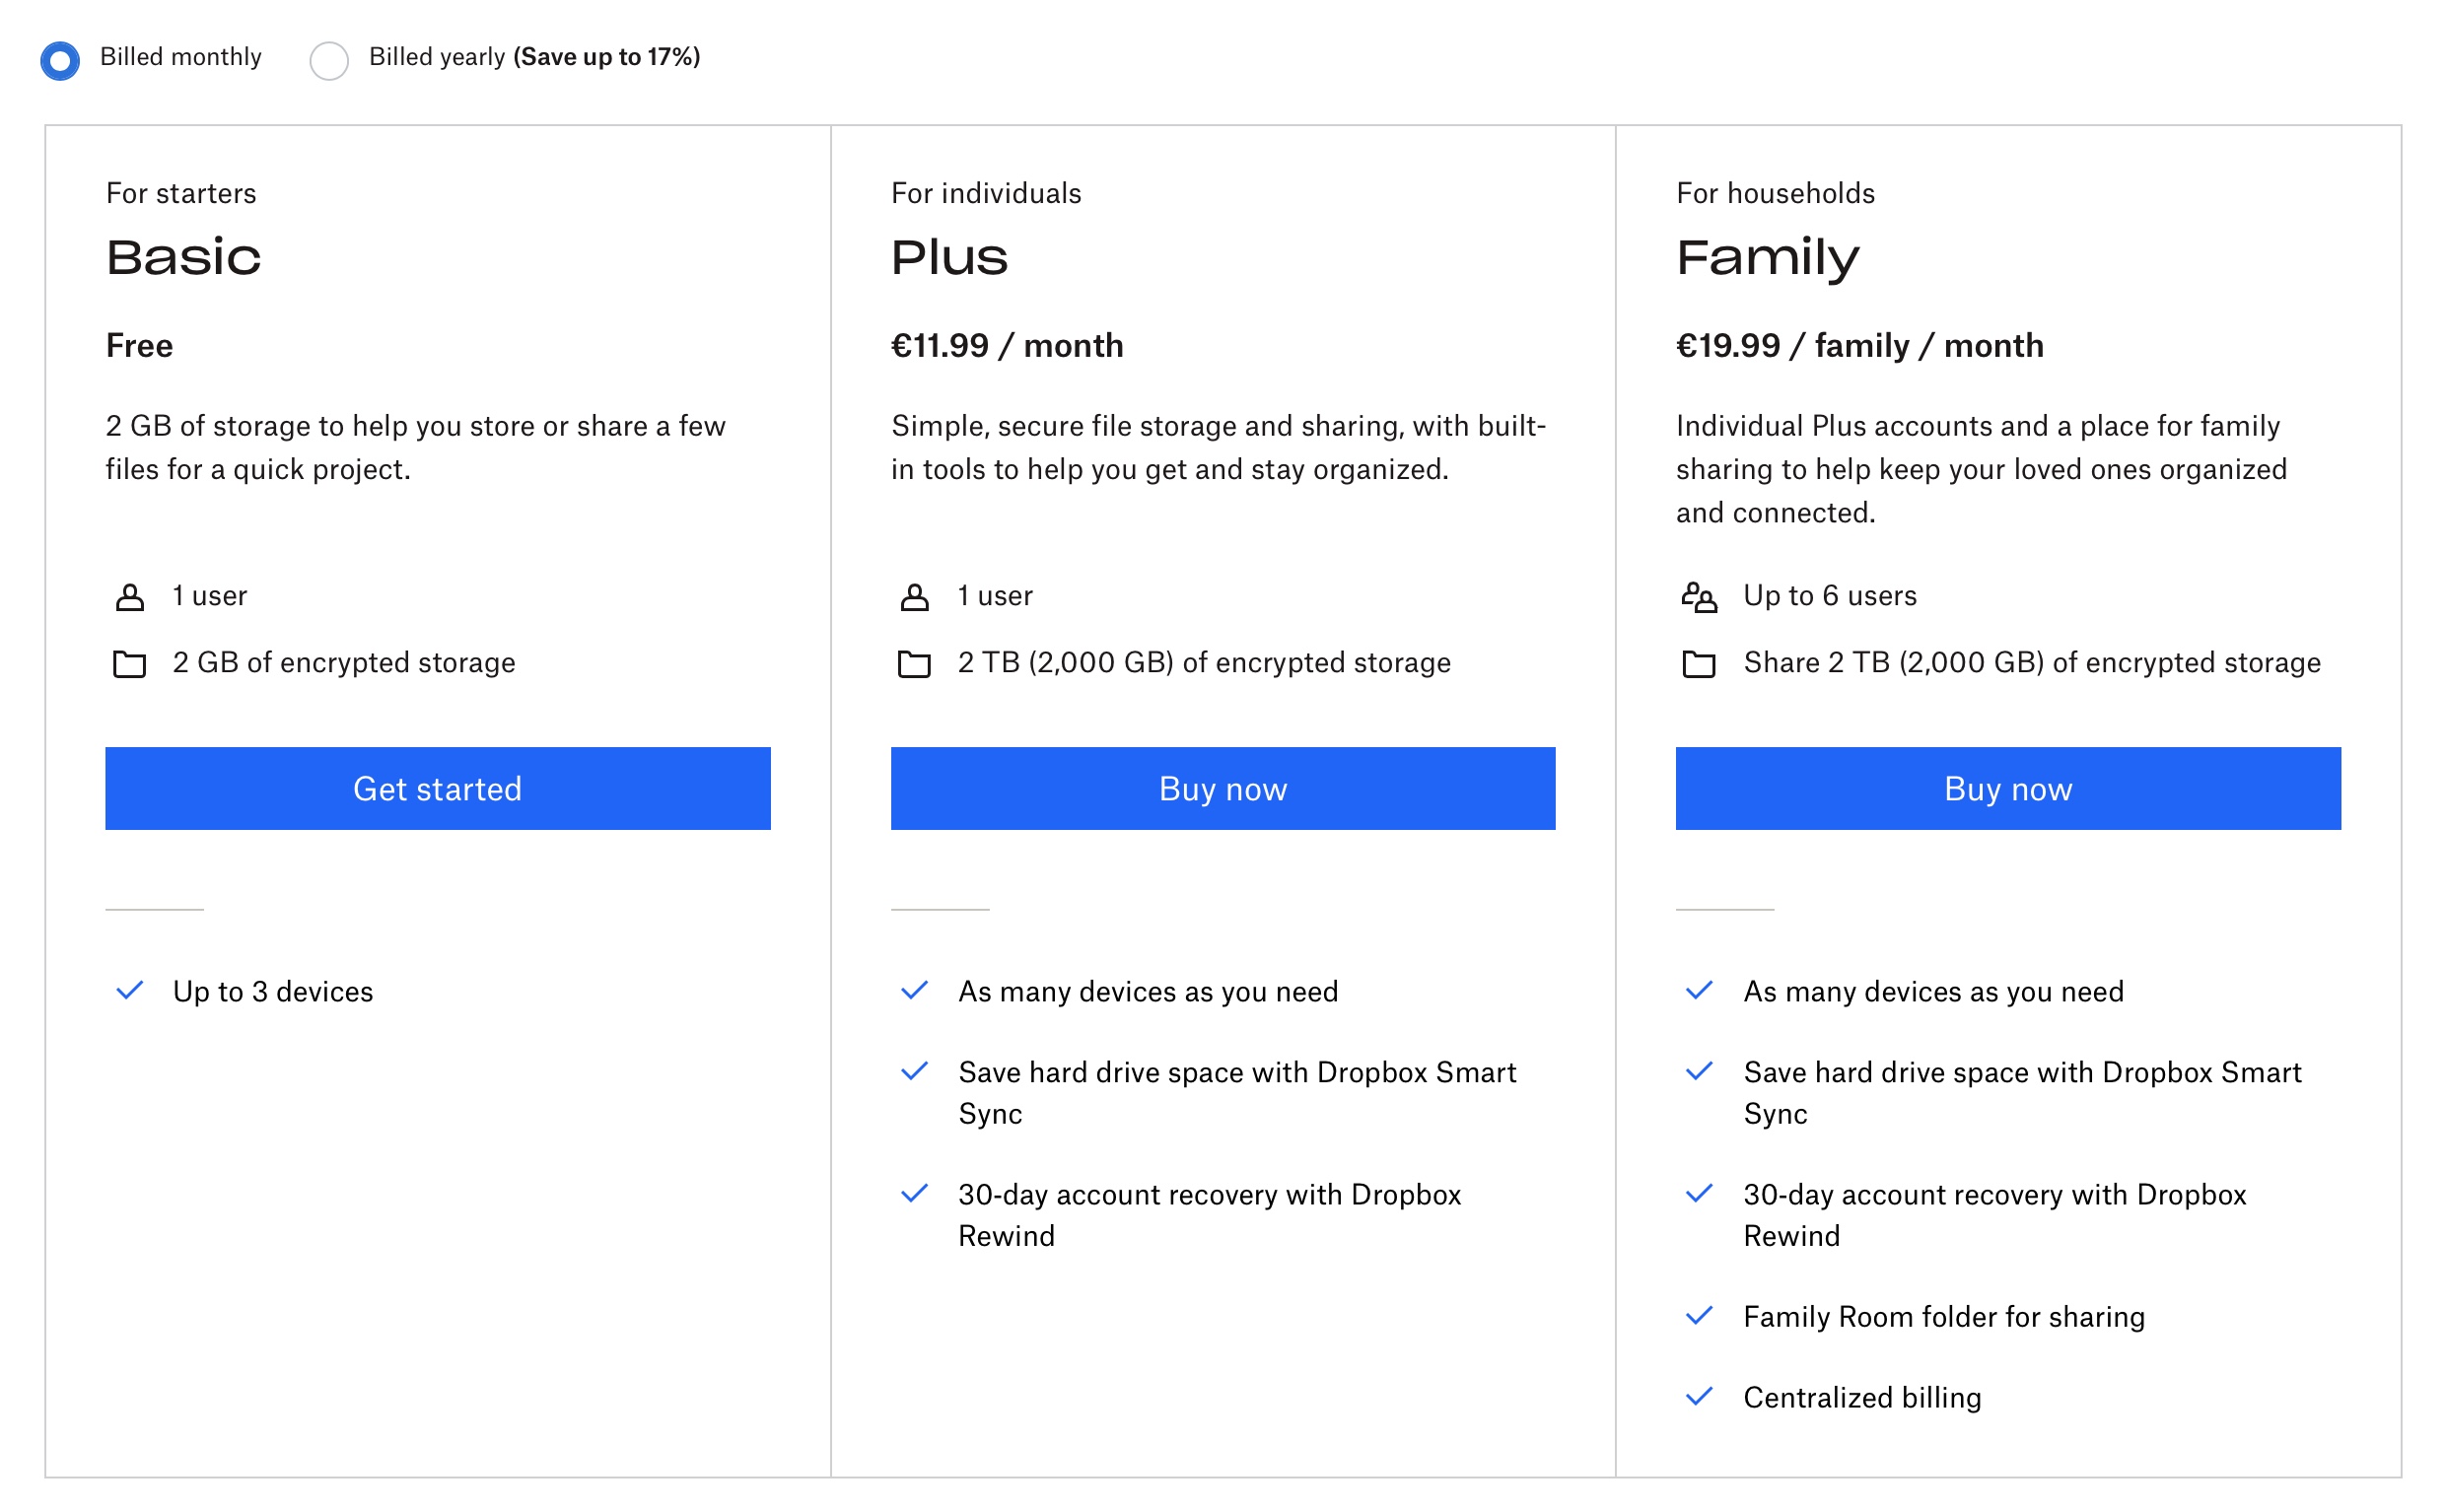Choose the Billed yearly radio option
Image resolution: width=2445 pixels, height=1512 pixels.
pyautogui.click(x=329, y=60)
